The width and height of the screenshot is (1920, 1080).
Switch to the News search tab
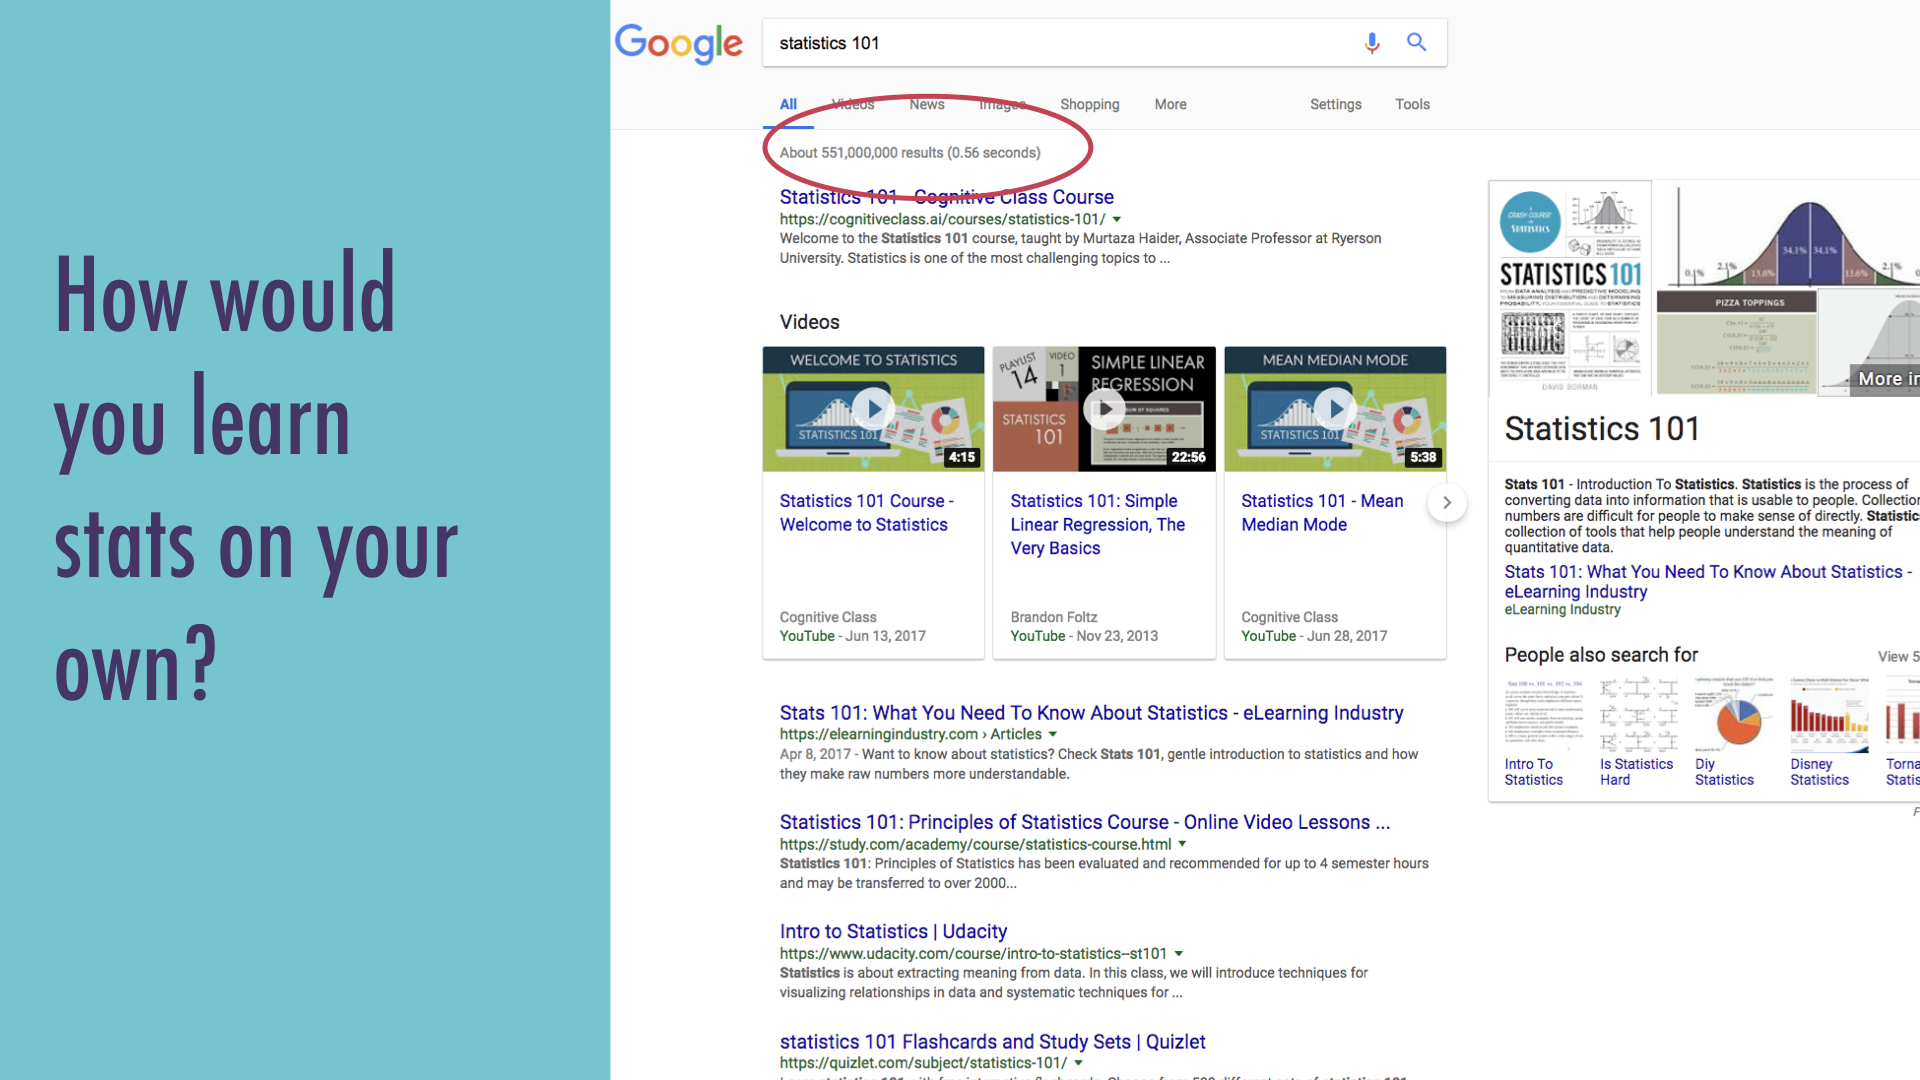click(x=926, y=104)
